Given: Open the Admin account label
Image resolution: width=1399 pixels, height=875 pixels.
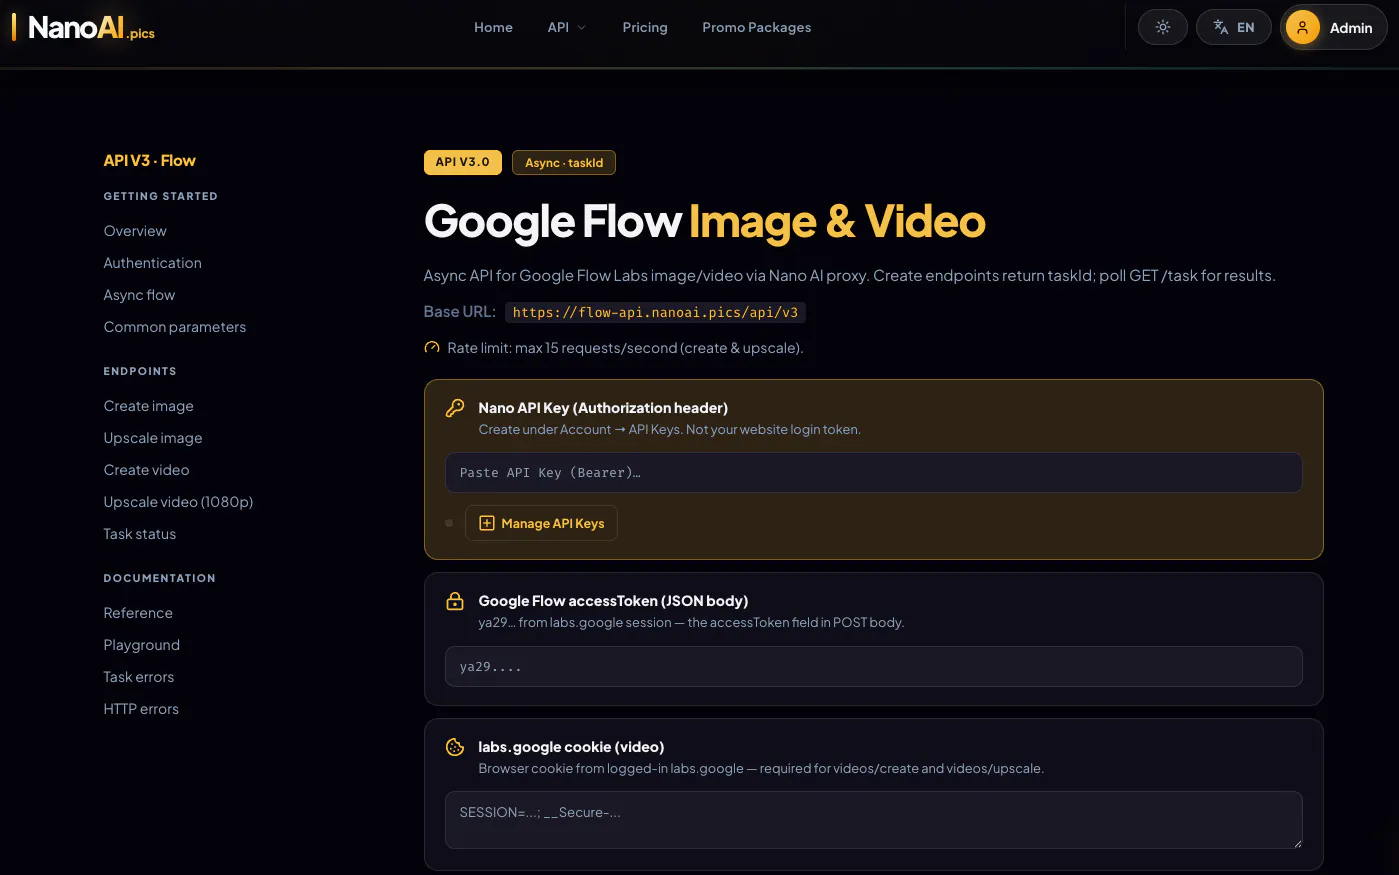Looking at the screenshot, I should tap(1350, 28).
